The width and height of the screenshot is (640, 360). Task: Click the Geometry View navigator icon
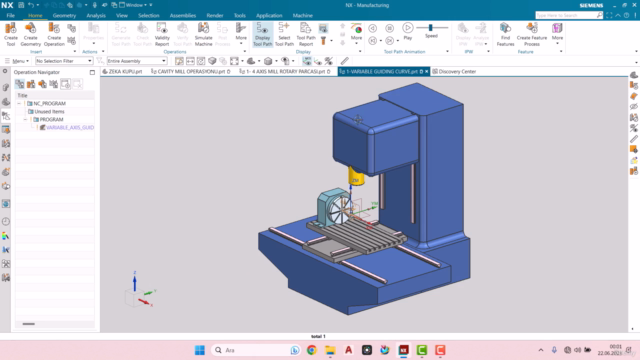coord(42,84)
